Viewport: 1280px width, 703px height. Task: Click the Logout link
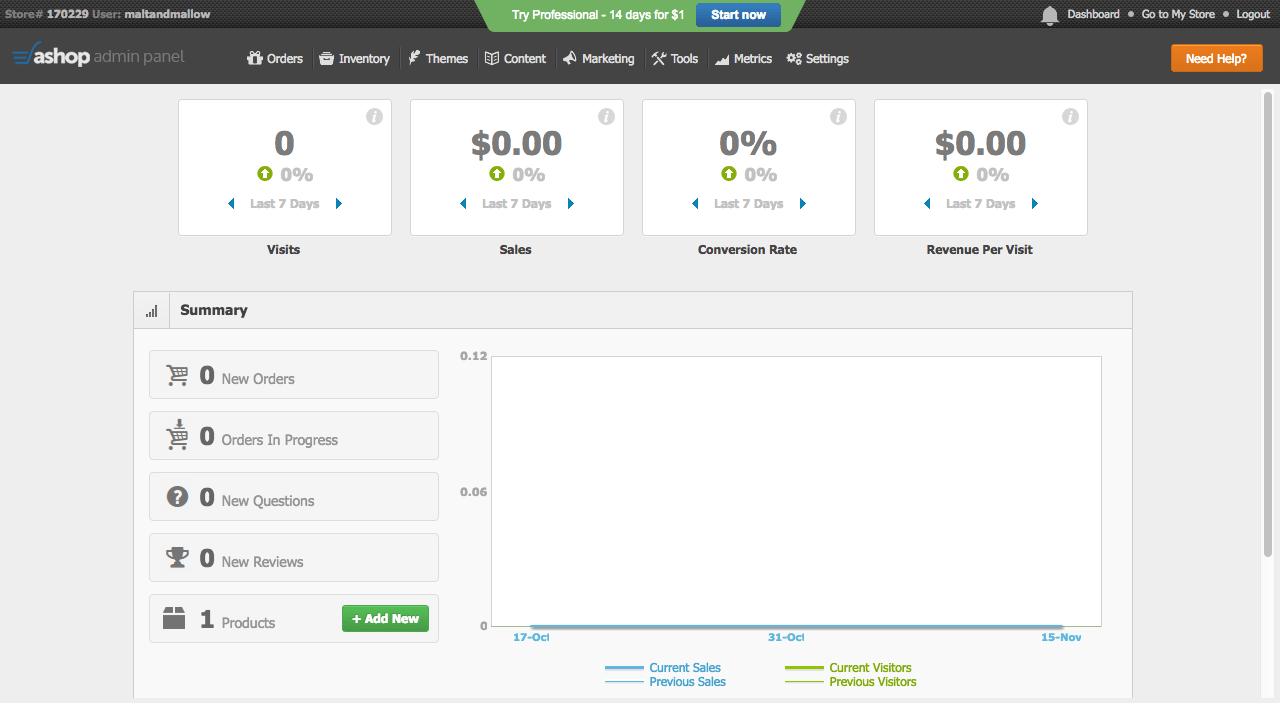click(x=1253, y=14)
